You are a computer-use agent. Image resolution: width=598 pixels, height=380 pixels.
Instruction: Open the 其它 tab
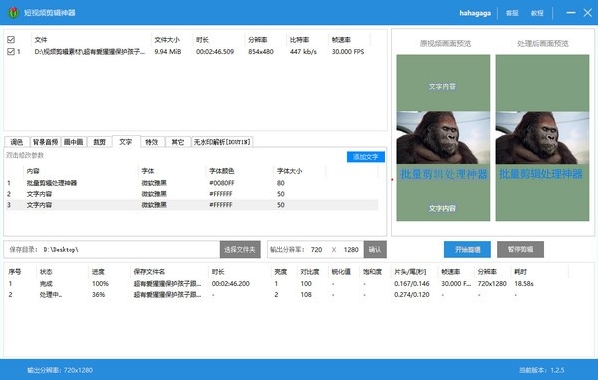[178, 142]
